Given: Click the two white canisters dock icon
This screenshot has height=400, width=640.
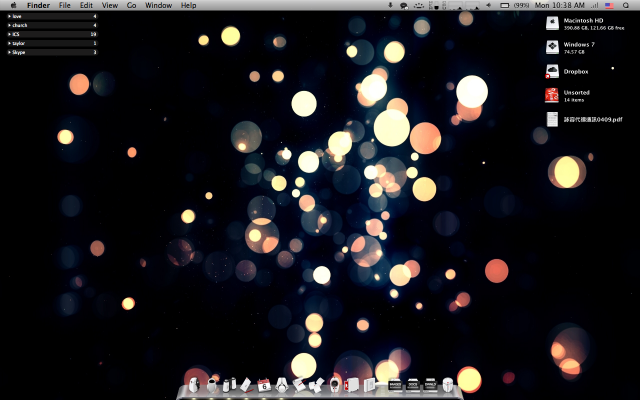Looking at the screenshot, I should (x=229, y=384).
